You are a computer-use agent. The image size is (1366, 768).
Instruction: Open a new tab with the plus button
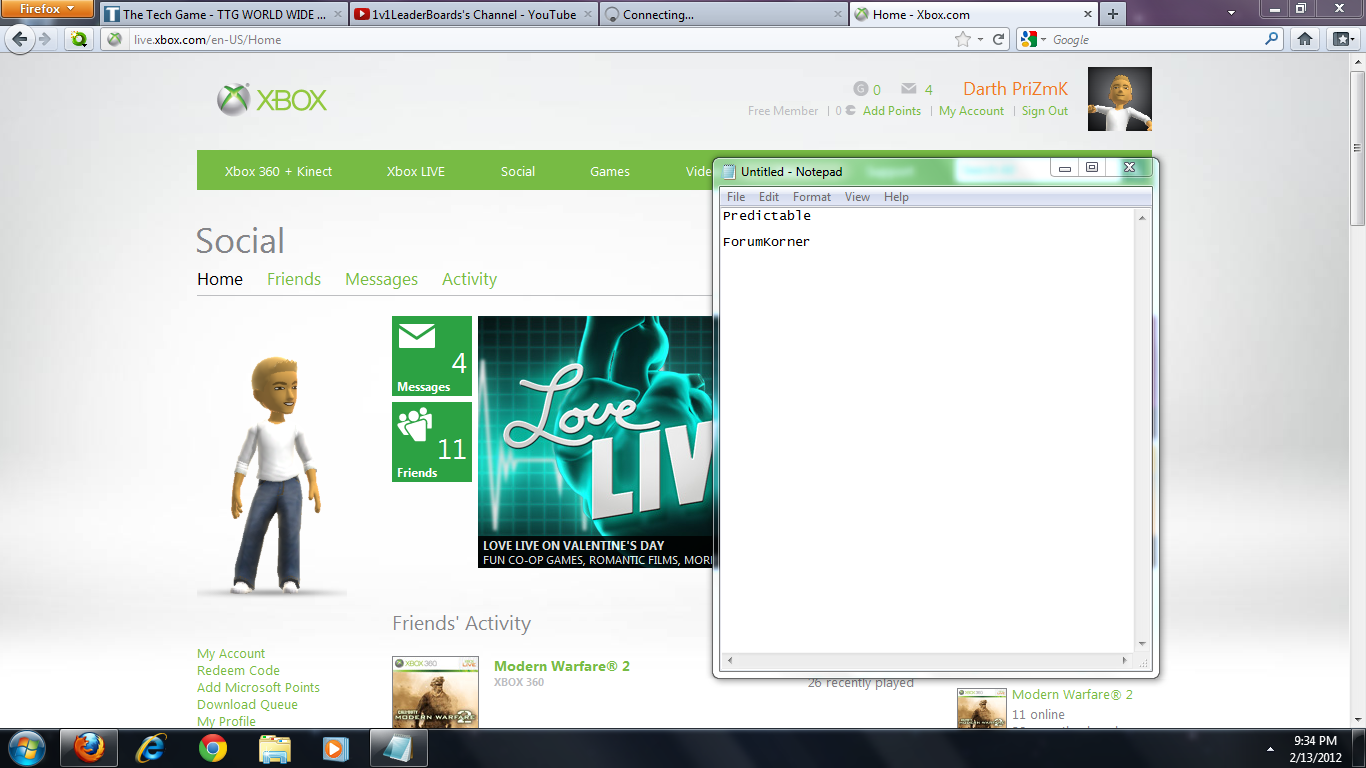1112,14
